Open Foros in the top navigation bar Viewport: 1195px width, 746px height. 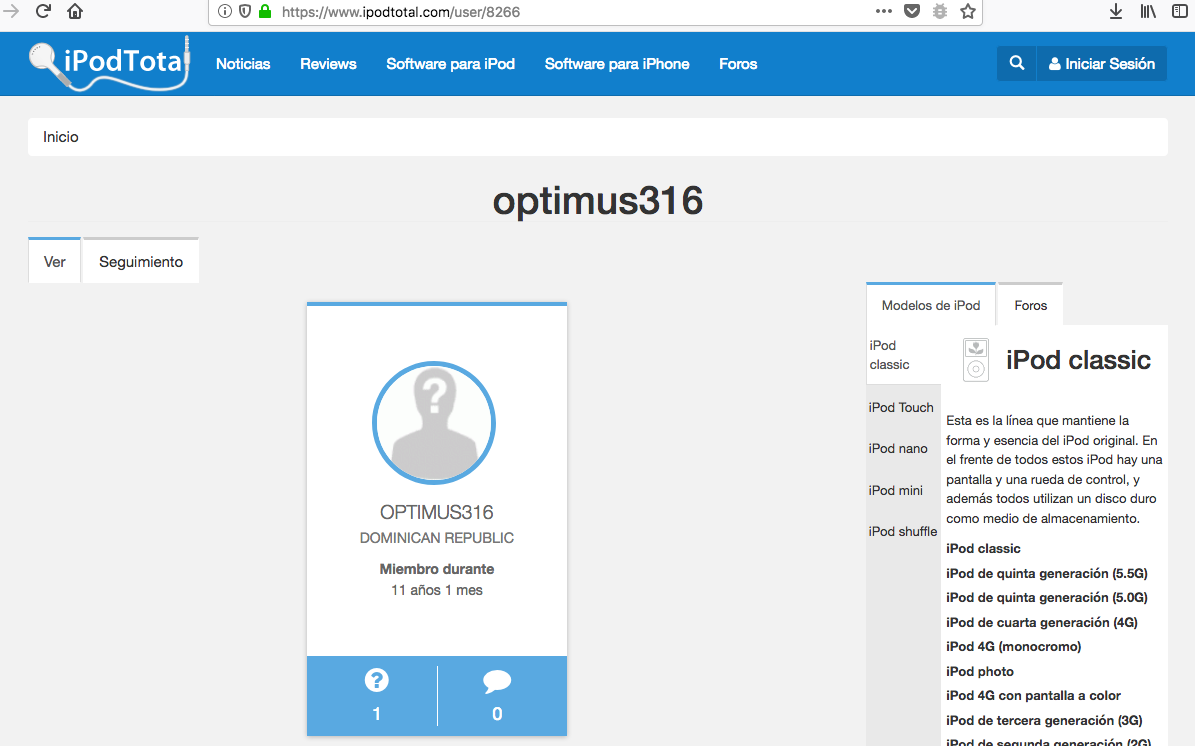738,64
